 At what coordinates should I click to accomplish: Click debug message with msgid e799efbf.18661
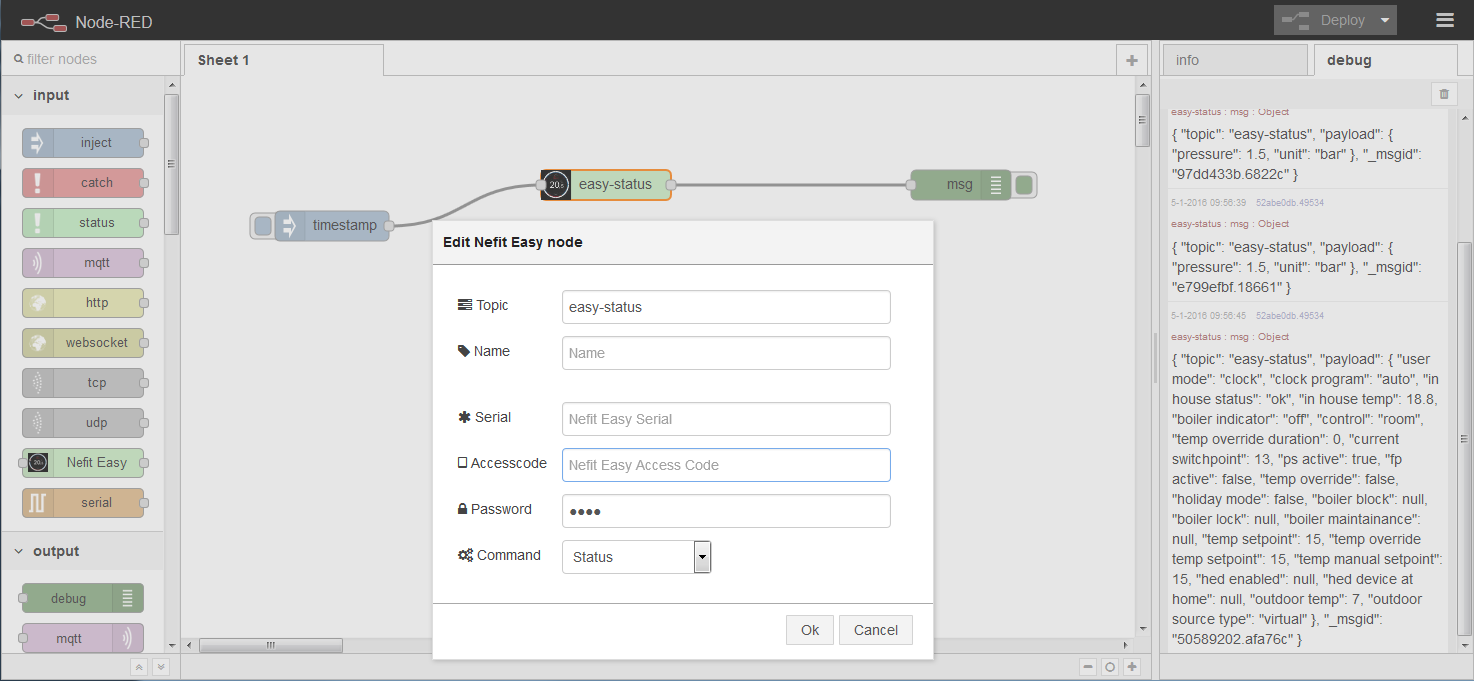pos(1308,267)
